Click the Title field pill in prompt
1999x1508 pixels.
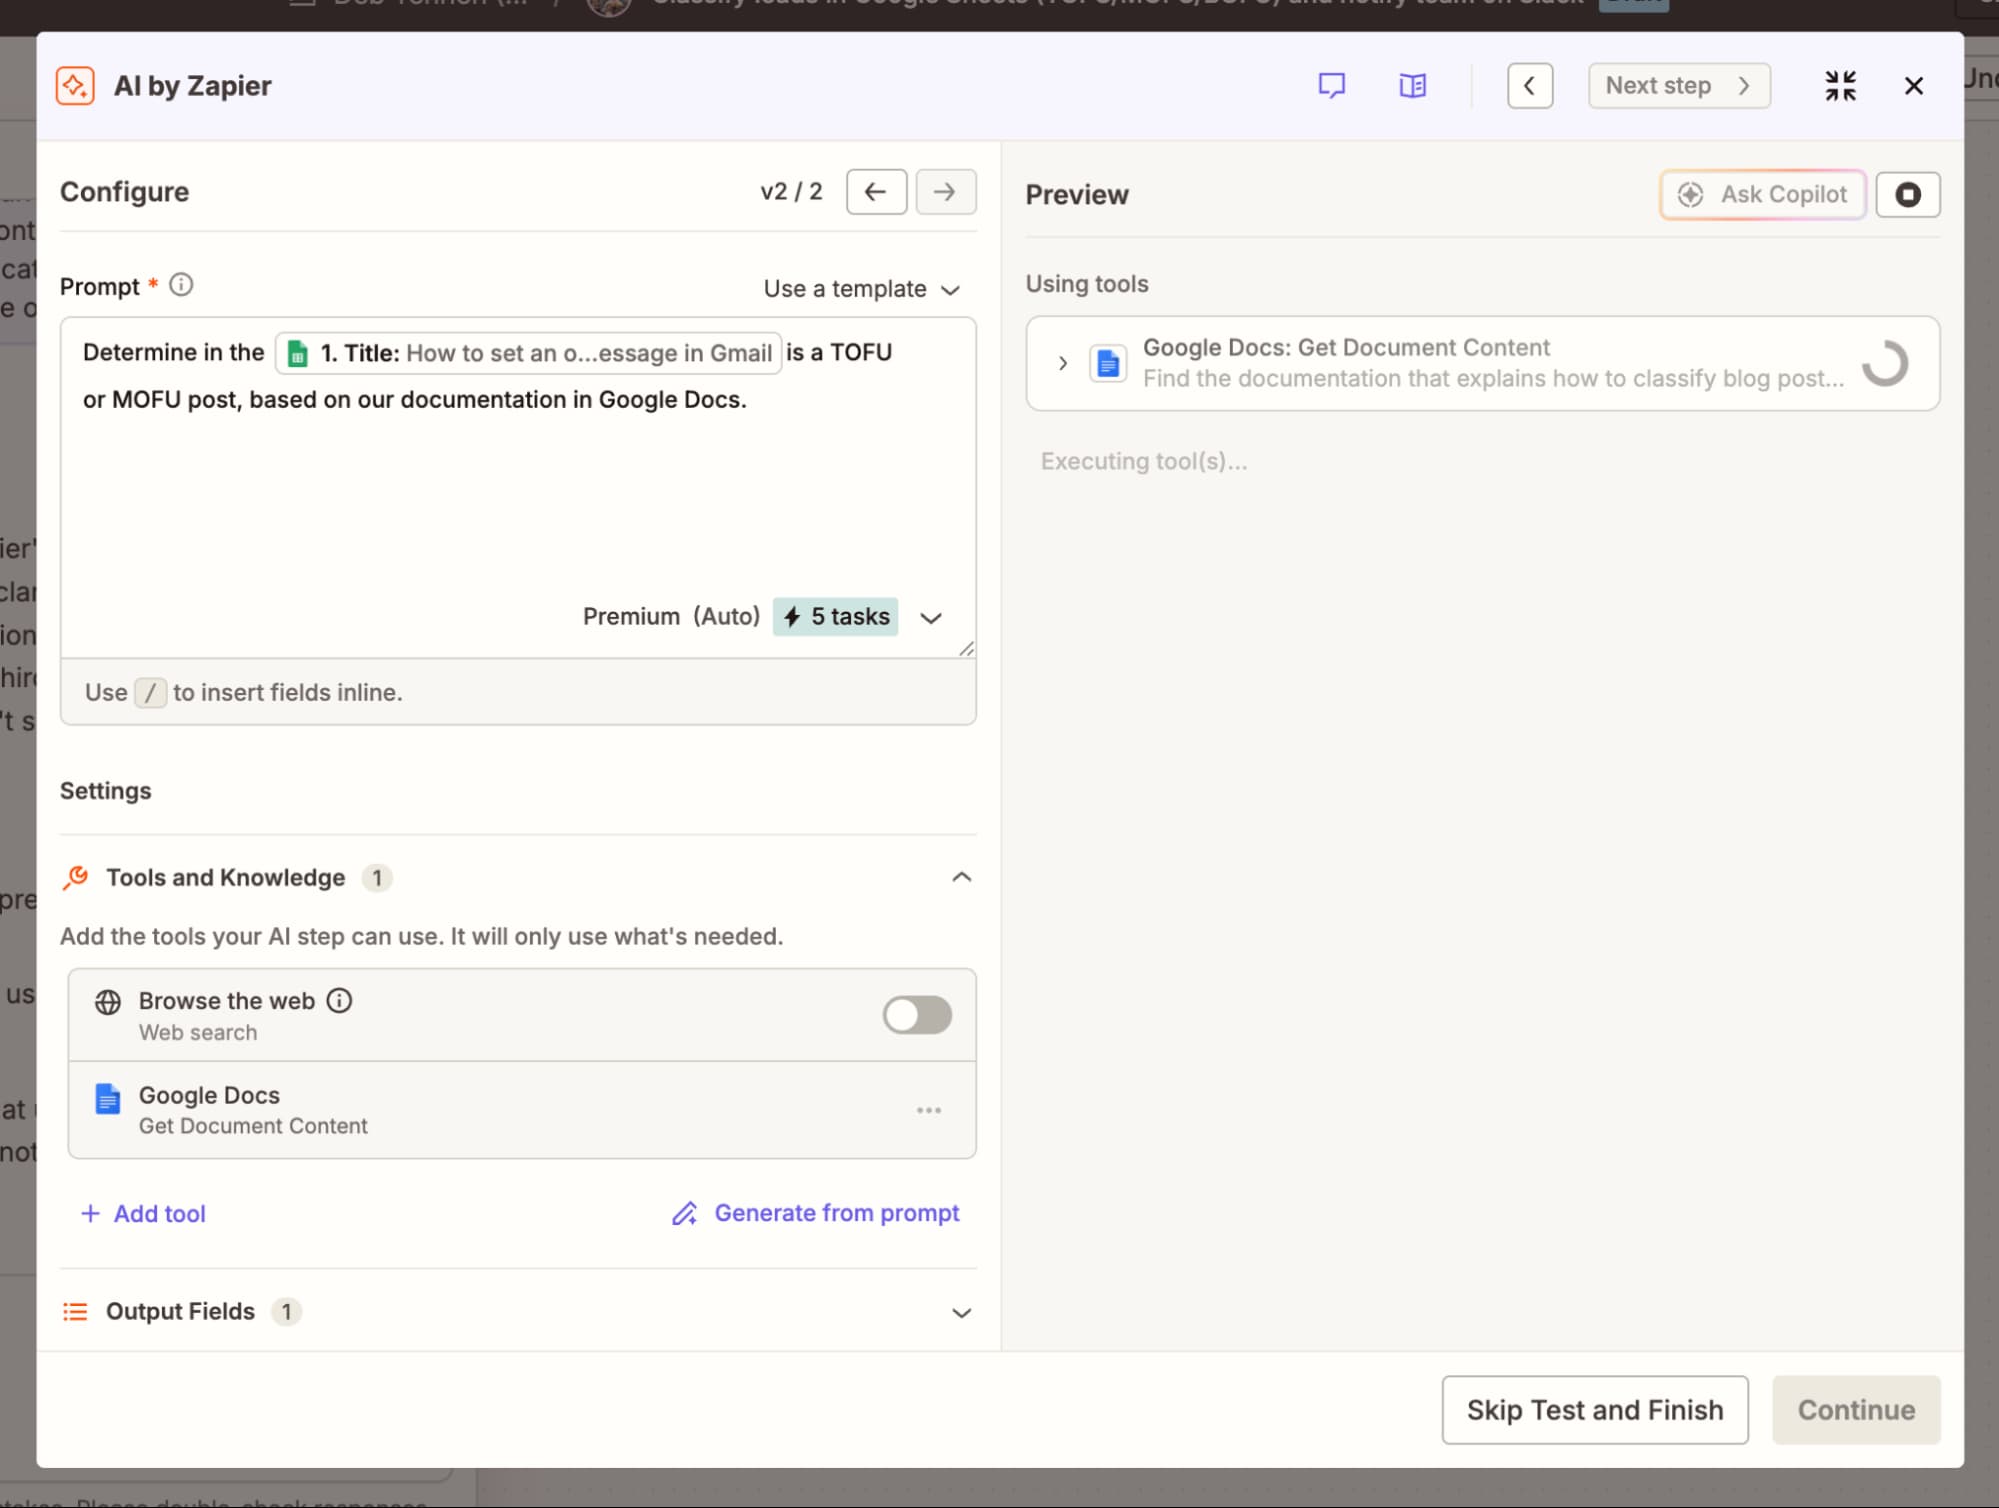click(528, 353)
